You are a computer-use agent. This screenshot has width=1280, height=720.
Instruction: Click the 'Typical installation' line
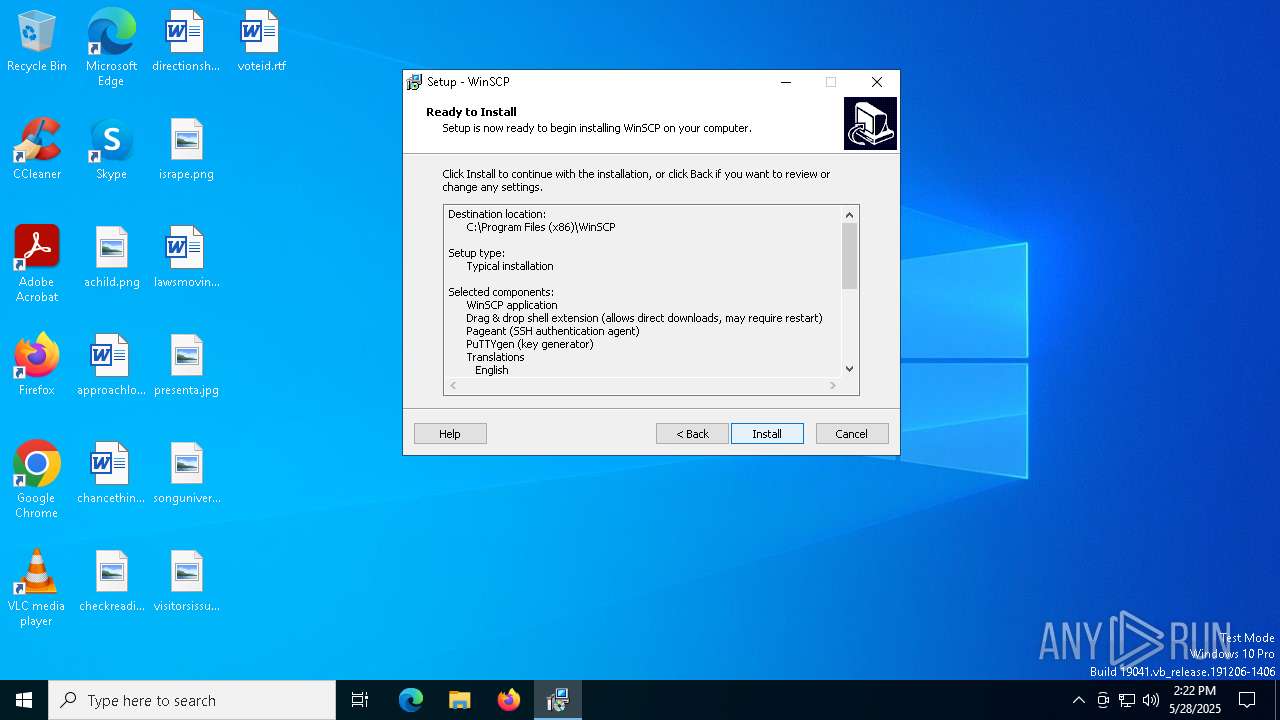click(510, 266)
